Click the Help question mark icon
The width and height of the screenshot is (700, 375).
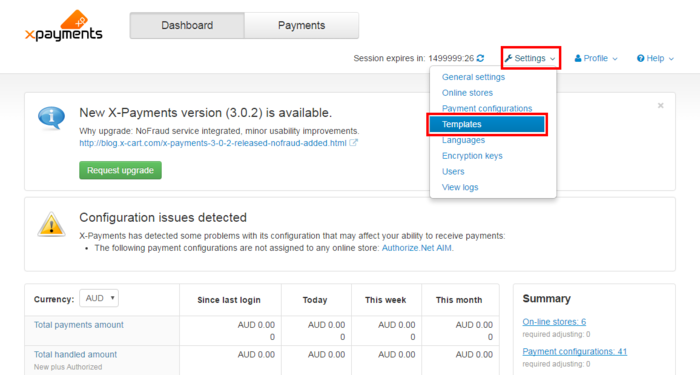click(641, 58)
